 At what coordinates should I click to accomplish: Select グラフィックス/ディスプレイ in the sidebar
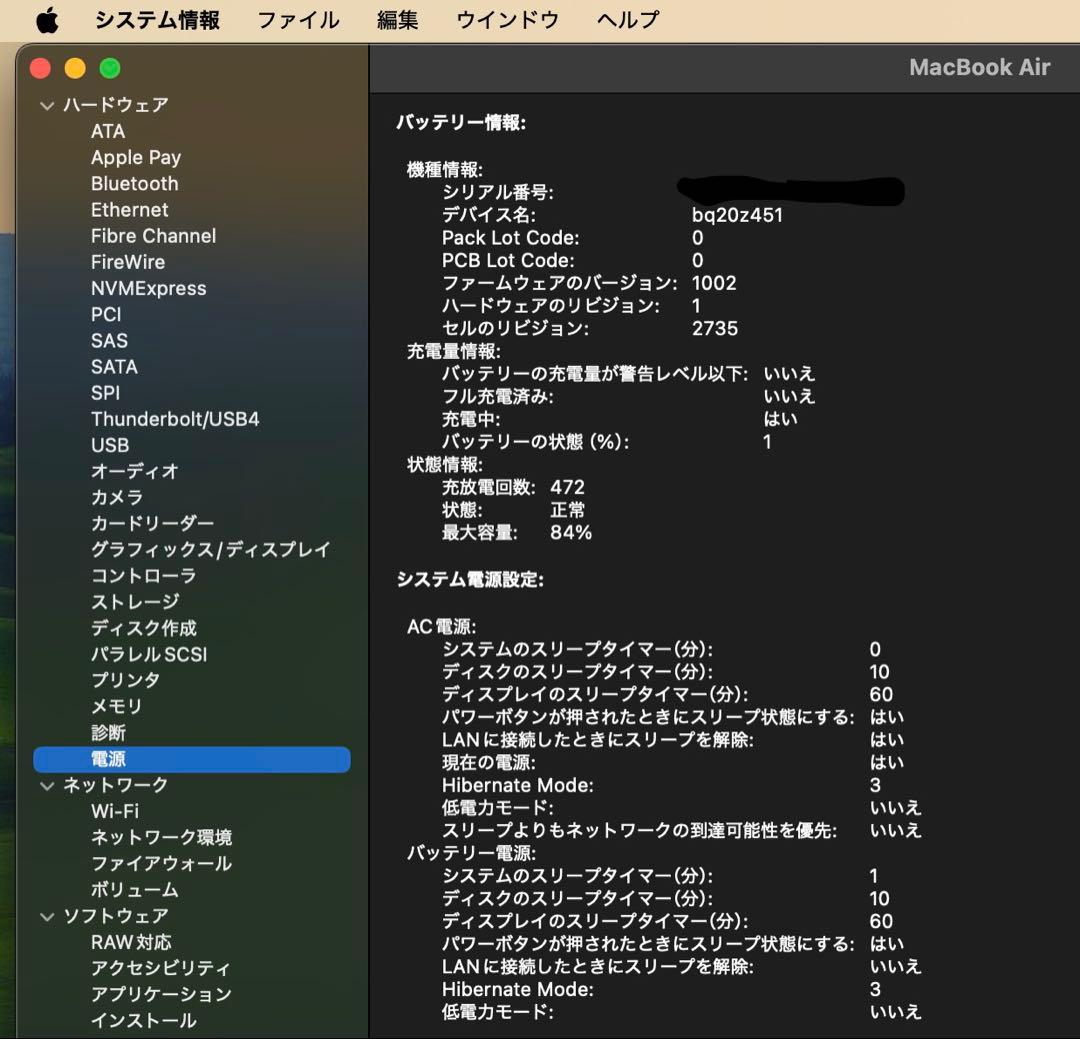point(210,550)
